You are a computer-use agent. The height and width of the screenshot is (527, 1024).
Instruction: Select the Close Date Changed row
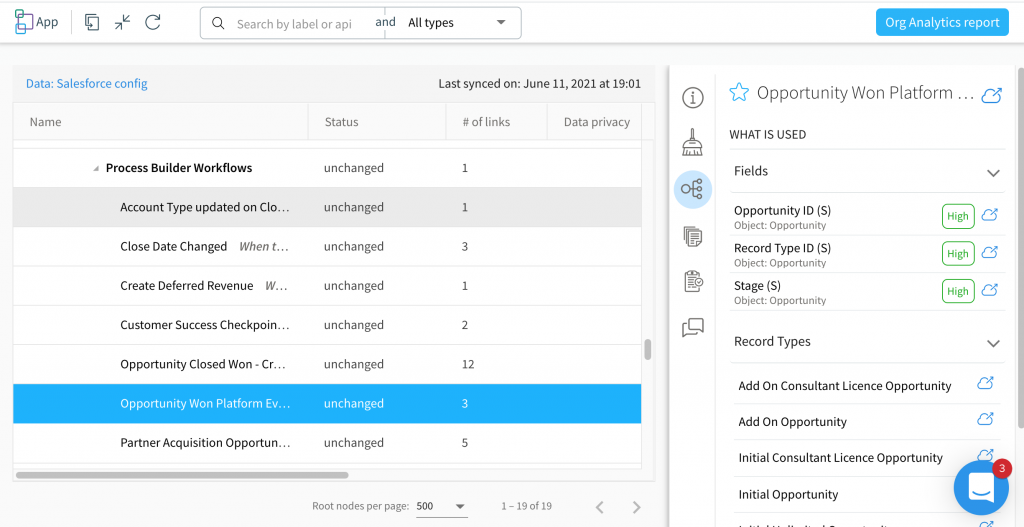[x=174, y=247]
